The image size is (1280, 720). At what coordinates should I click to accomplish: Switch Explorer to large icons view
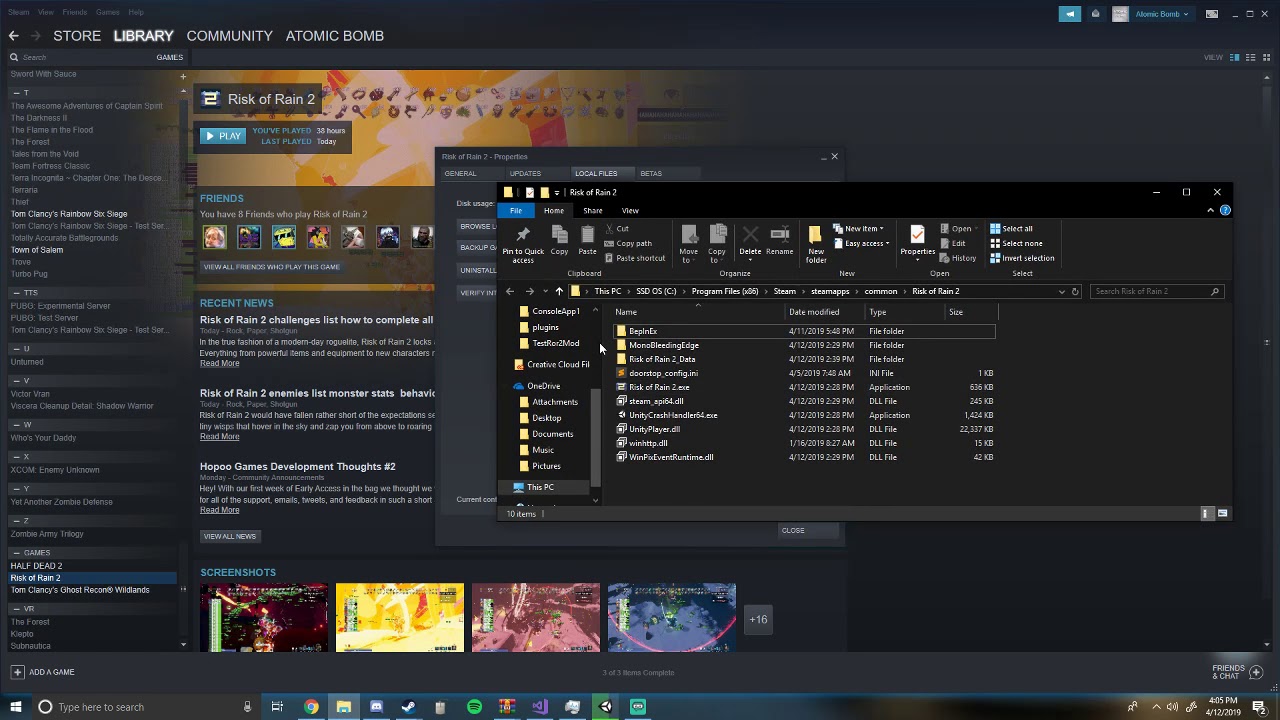1222,513
